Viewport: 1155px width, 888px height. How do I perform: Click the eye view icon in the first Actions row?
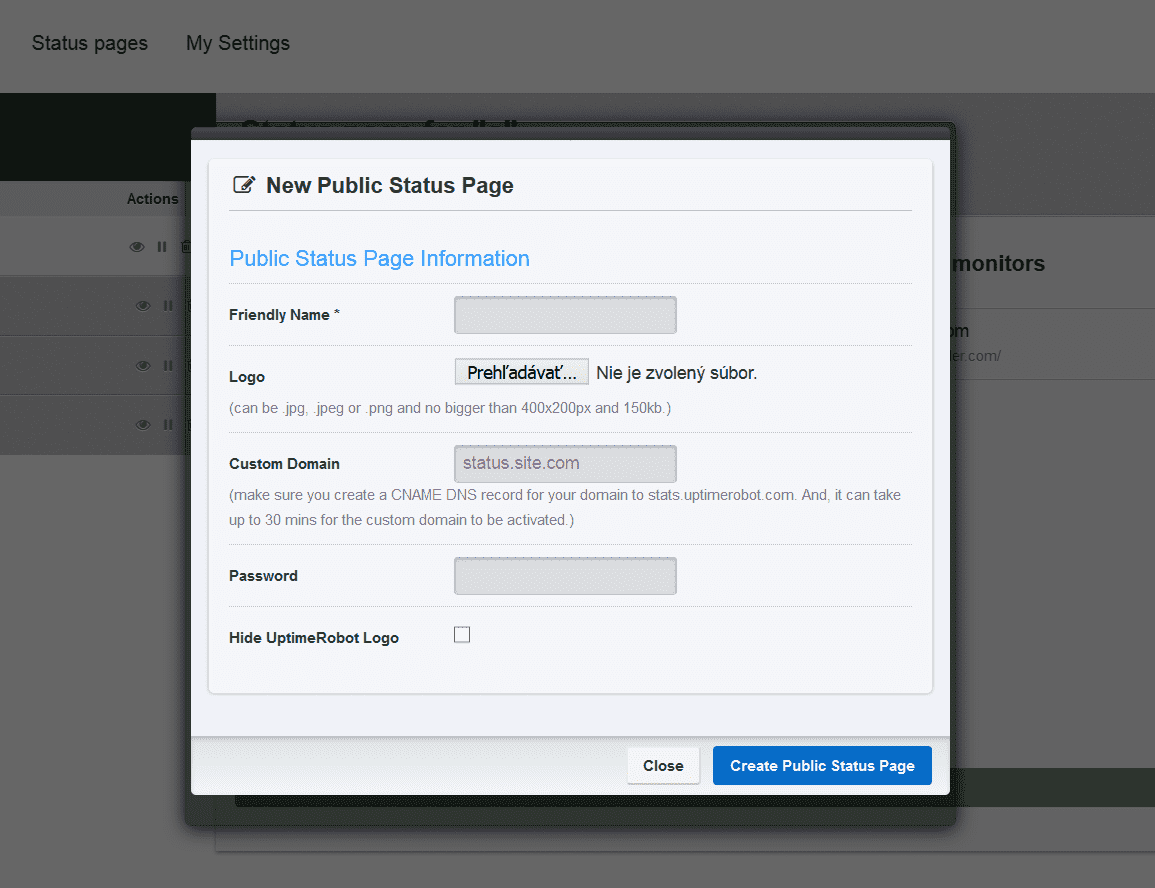(137, 246)
